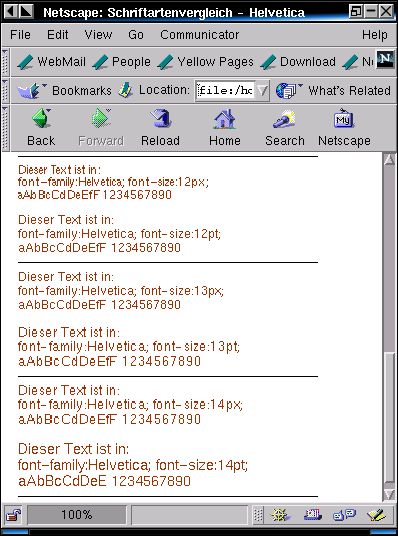Image resolution: width=398 pixels, height=536 pixels.
Task: Collapse the location toolbar via its grip
Action: tap(5, 91)
